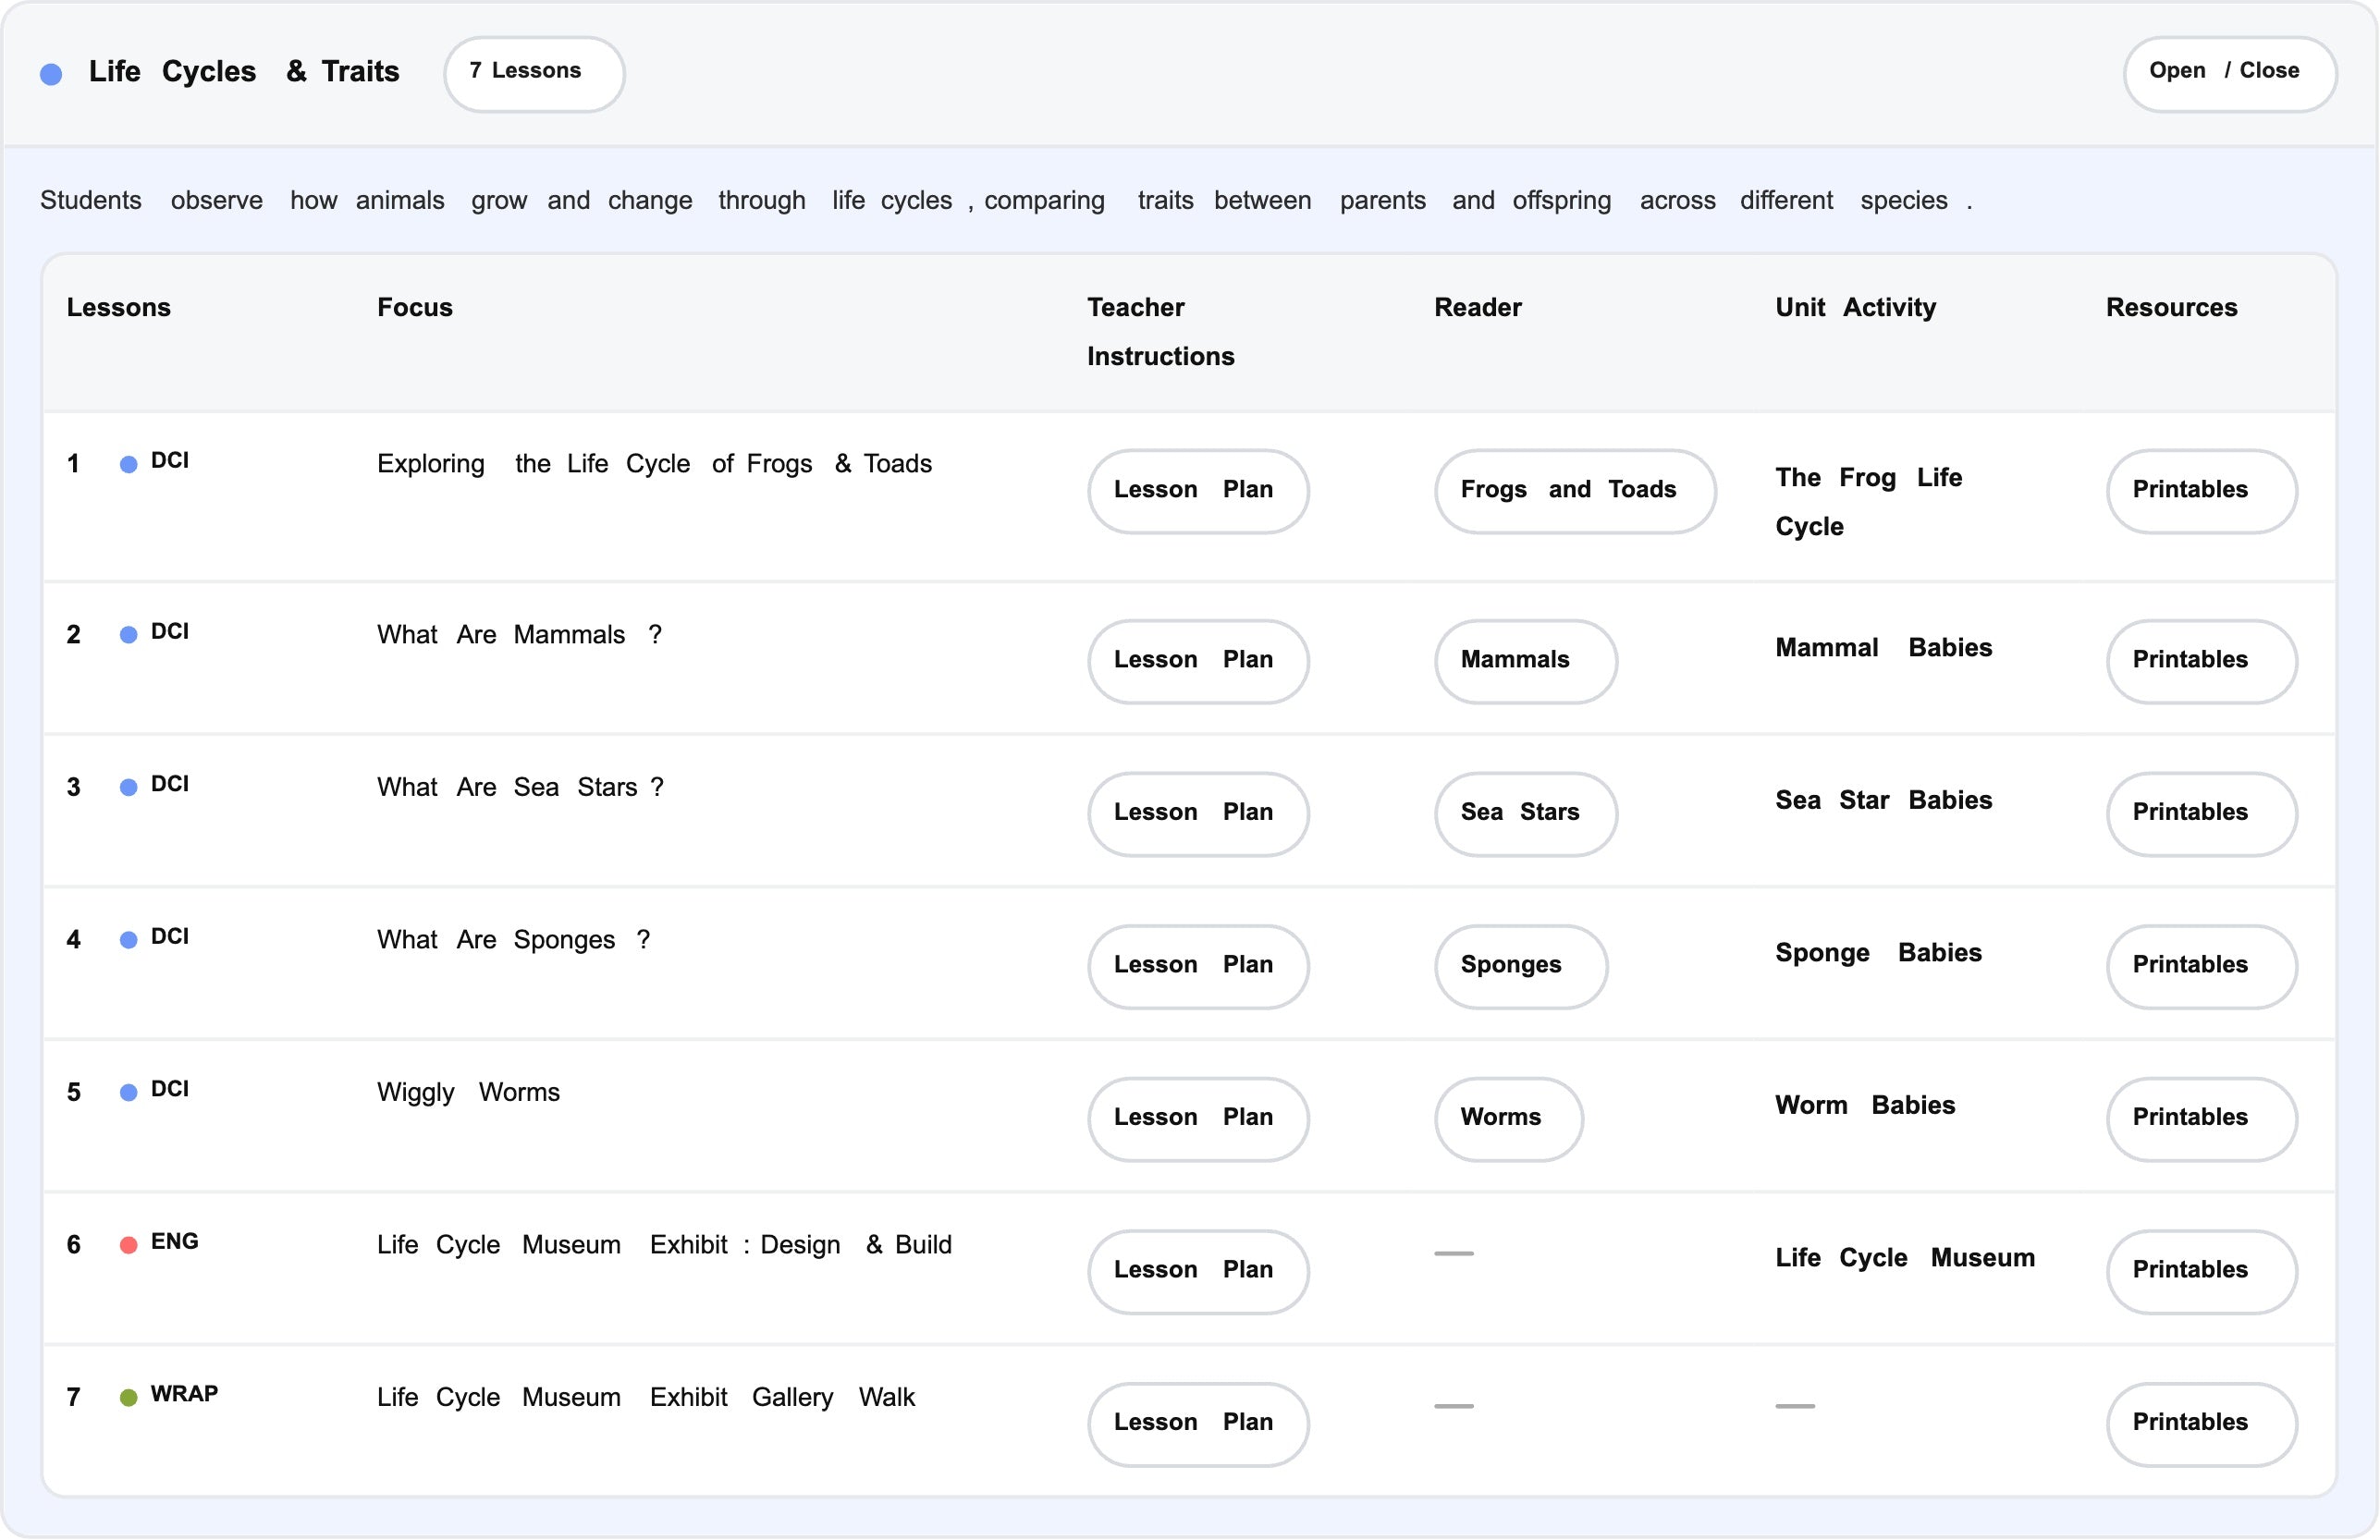Click The Frog Life Cycle unit activity
This screenshot has width=2380, height=1540.
tap(1868, 502)
